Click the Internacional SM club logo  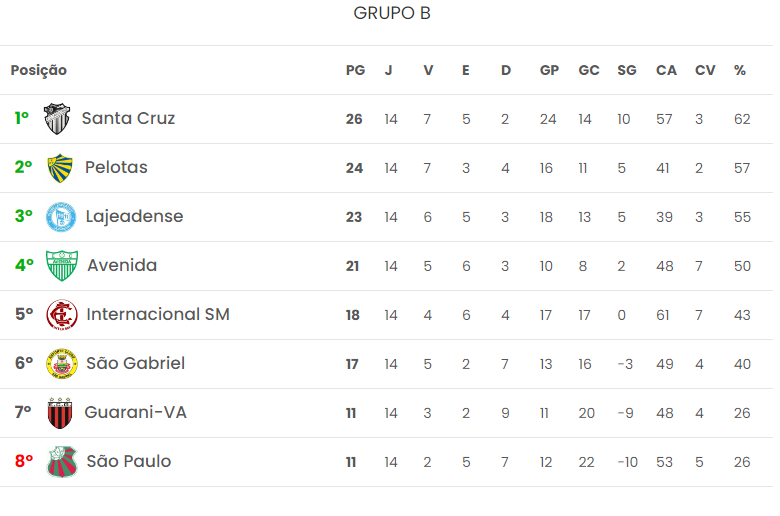point(62,315)
